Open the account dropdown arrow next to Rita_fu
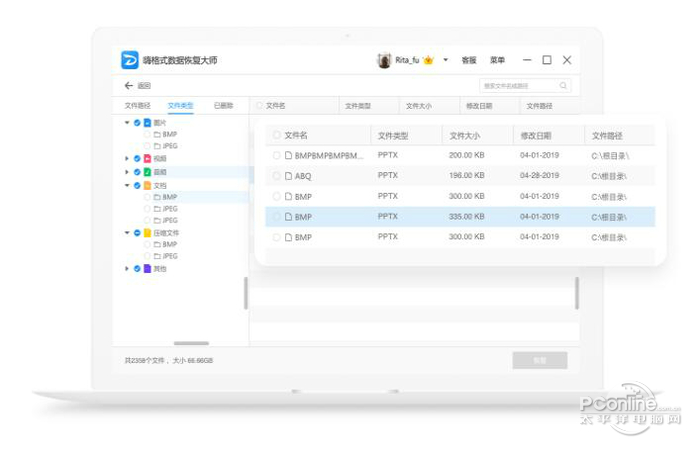700x455 pixels. [446, 60]
